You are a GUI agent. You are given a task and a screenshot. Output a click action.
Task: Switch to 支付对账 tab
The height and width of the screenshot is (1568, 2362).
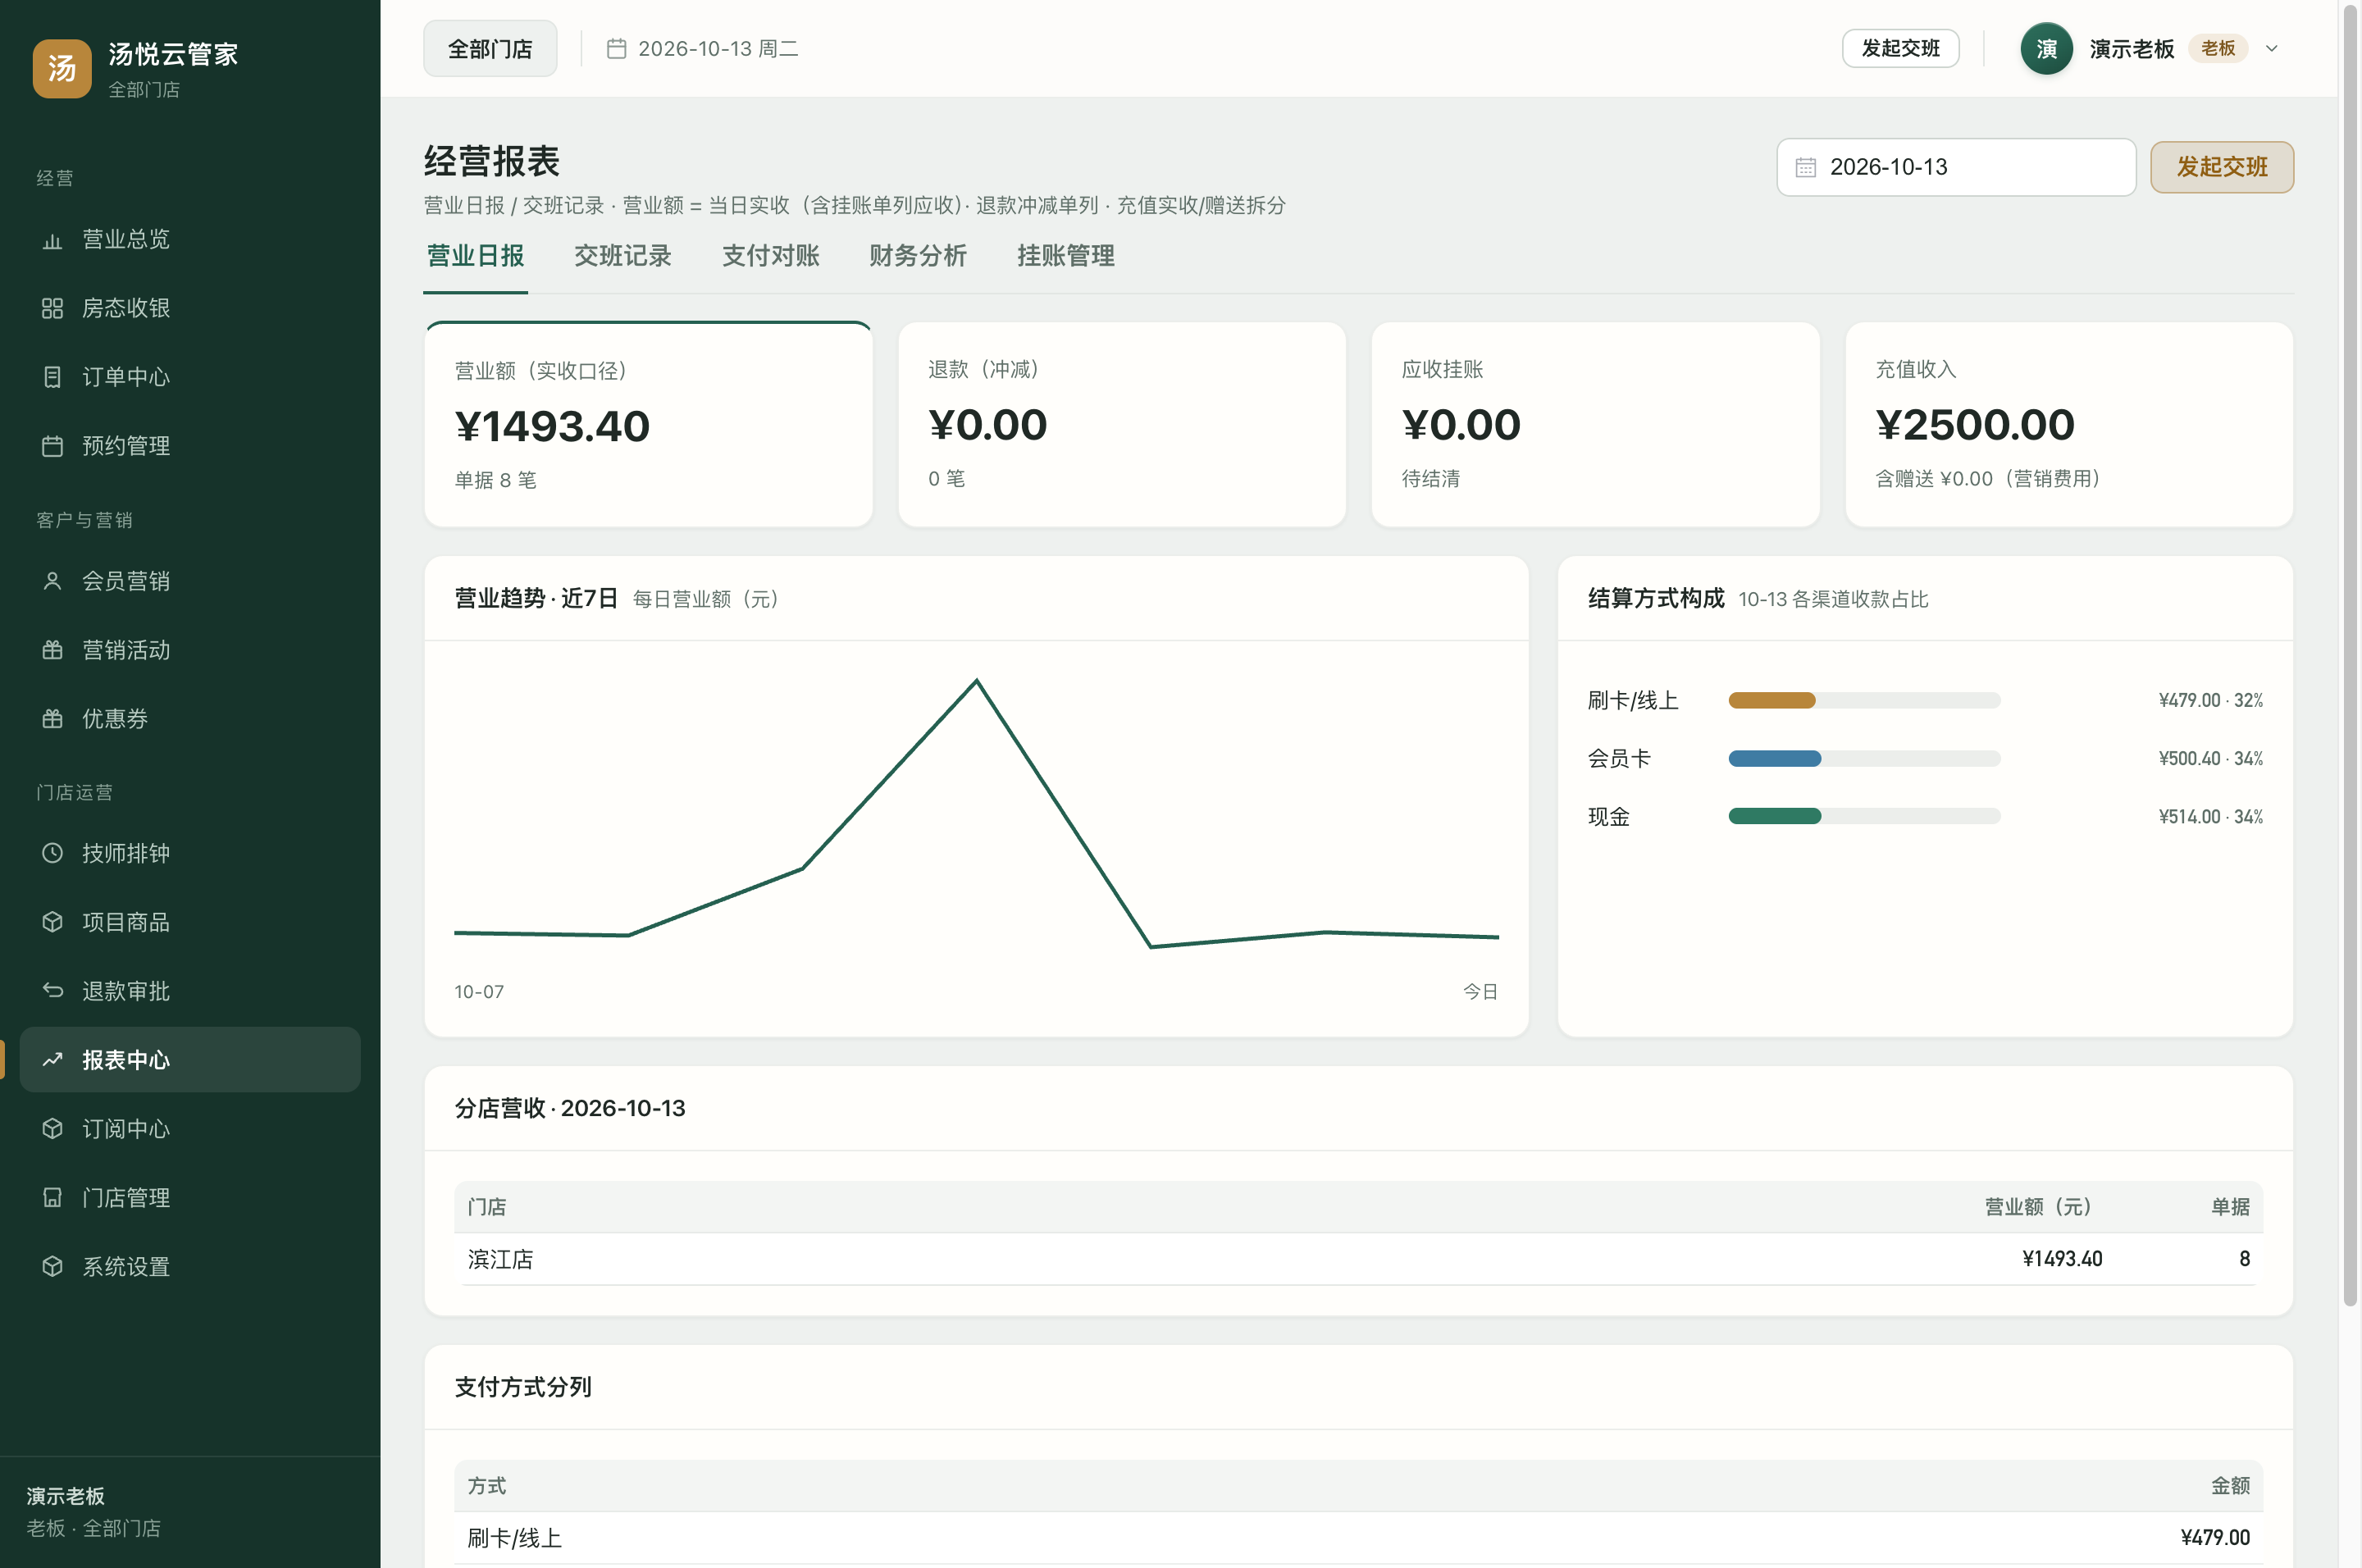click(x=770, y=256)
